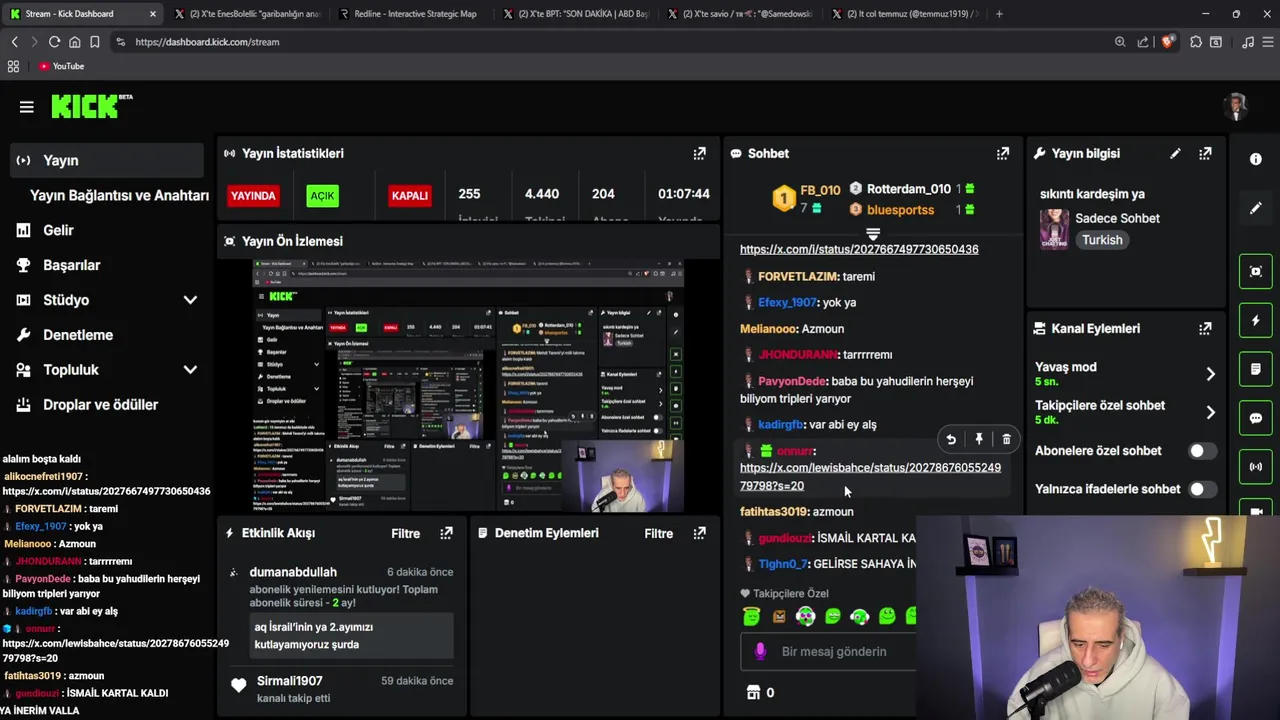Image resolution: width=1280 pixels, height=720 pixels.
Task: Collapse the chat leaderboard handle
Action: (x=873, y=234)
